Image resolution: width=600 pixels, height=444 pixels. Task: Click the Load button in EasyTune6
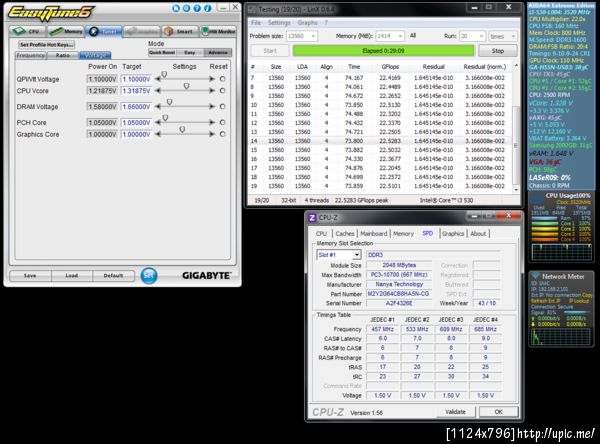click(72, 276)
